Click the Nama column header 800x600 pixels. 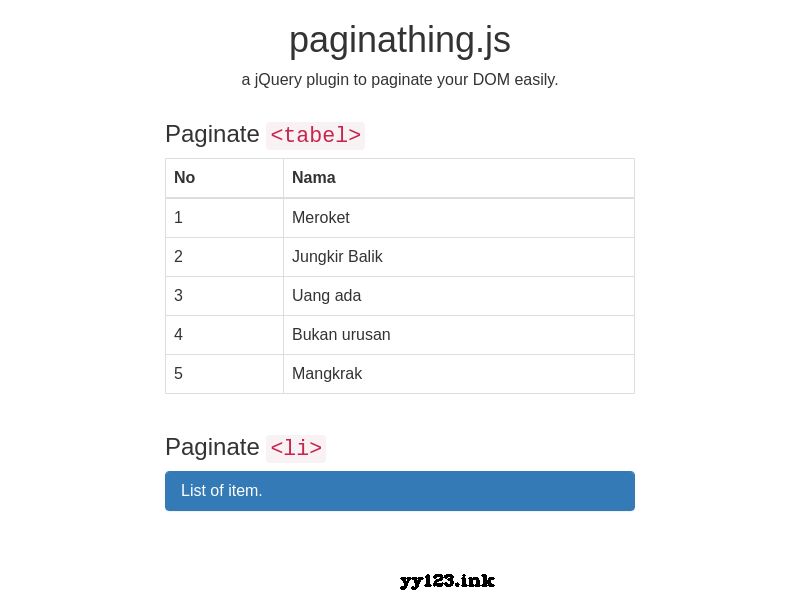[459, 178]
